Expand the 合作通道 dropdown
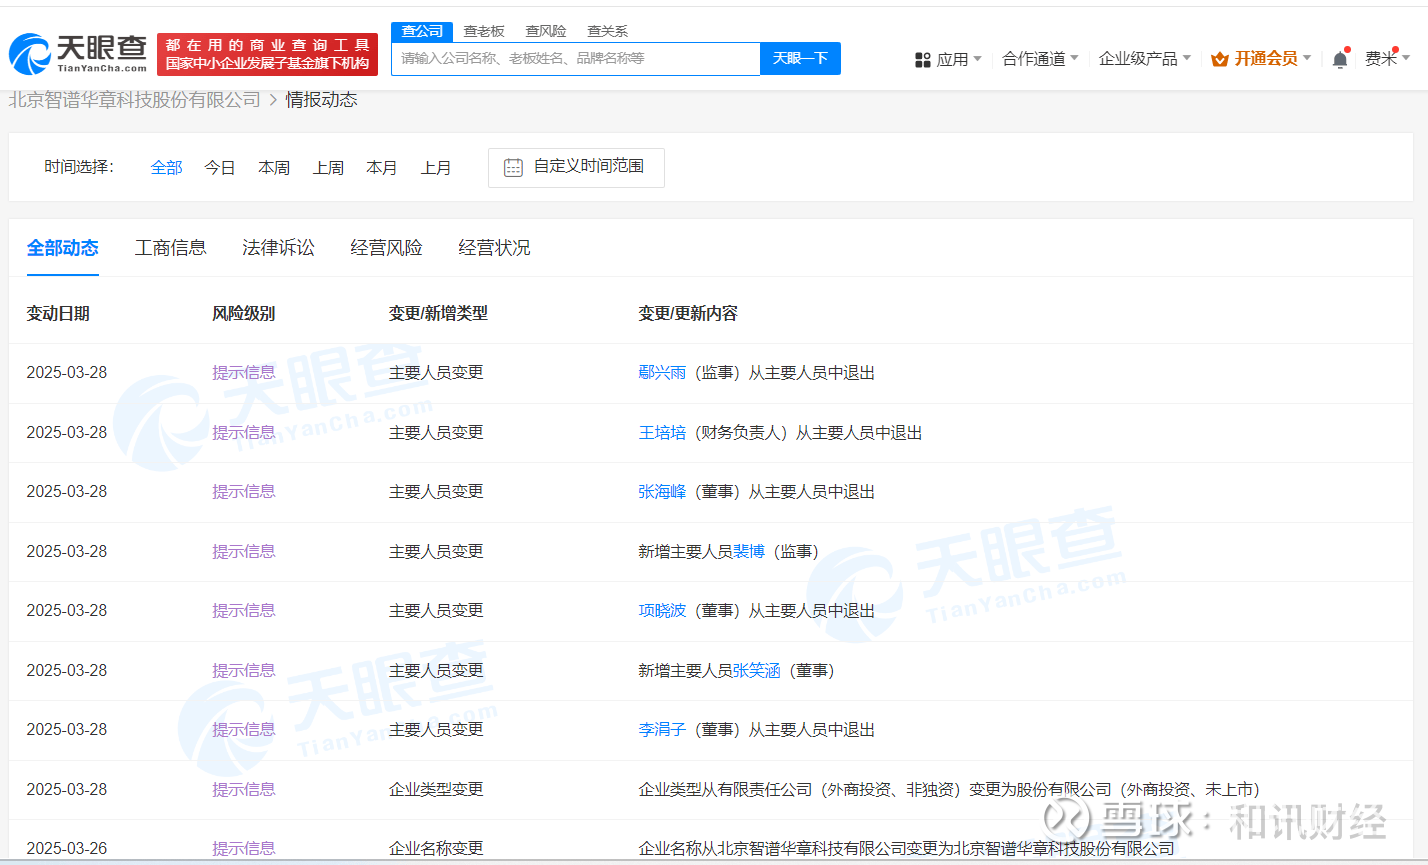This screenshot has height=865, width=1428. (1040, 59)
